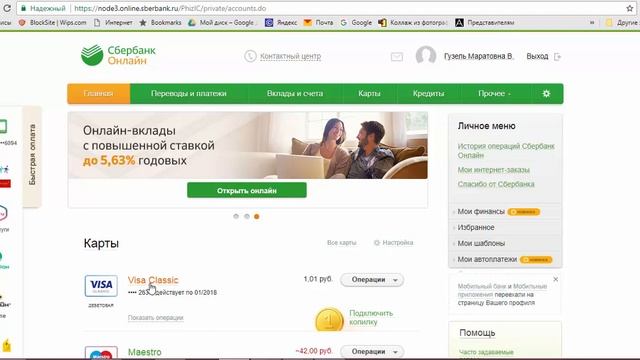This screenshot has width=640, height=360.
Task: Open the Яндекс bookmark
Action: point(281,23)
